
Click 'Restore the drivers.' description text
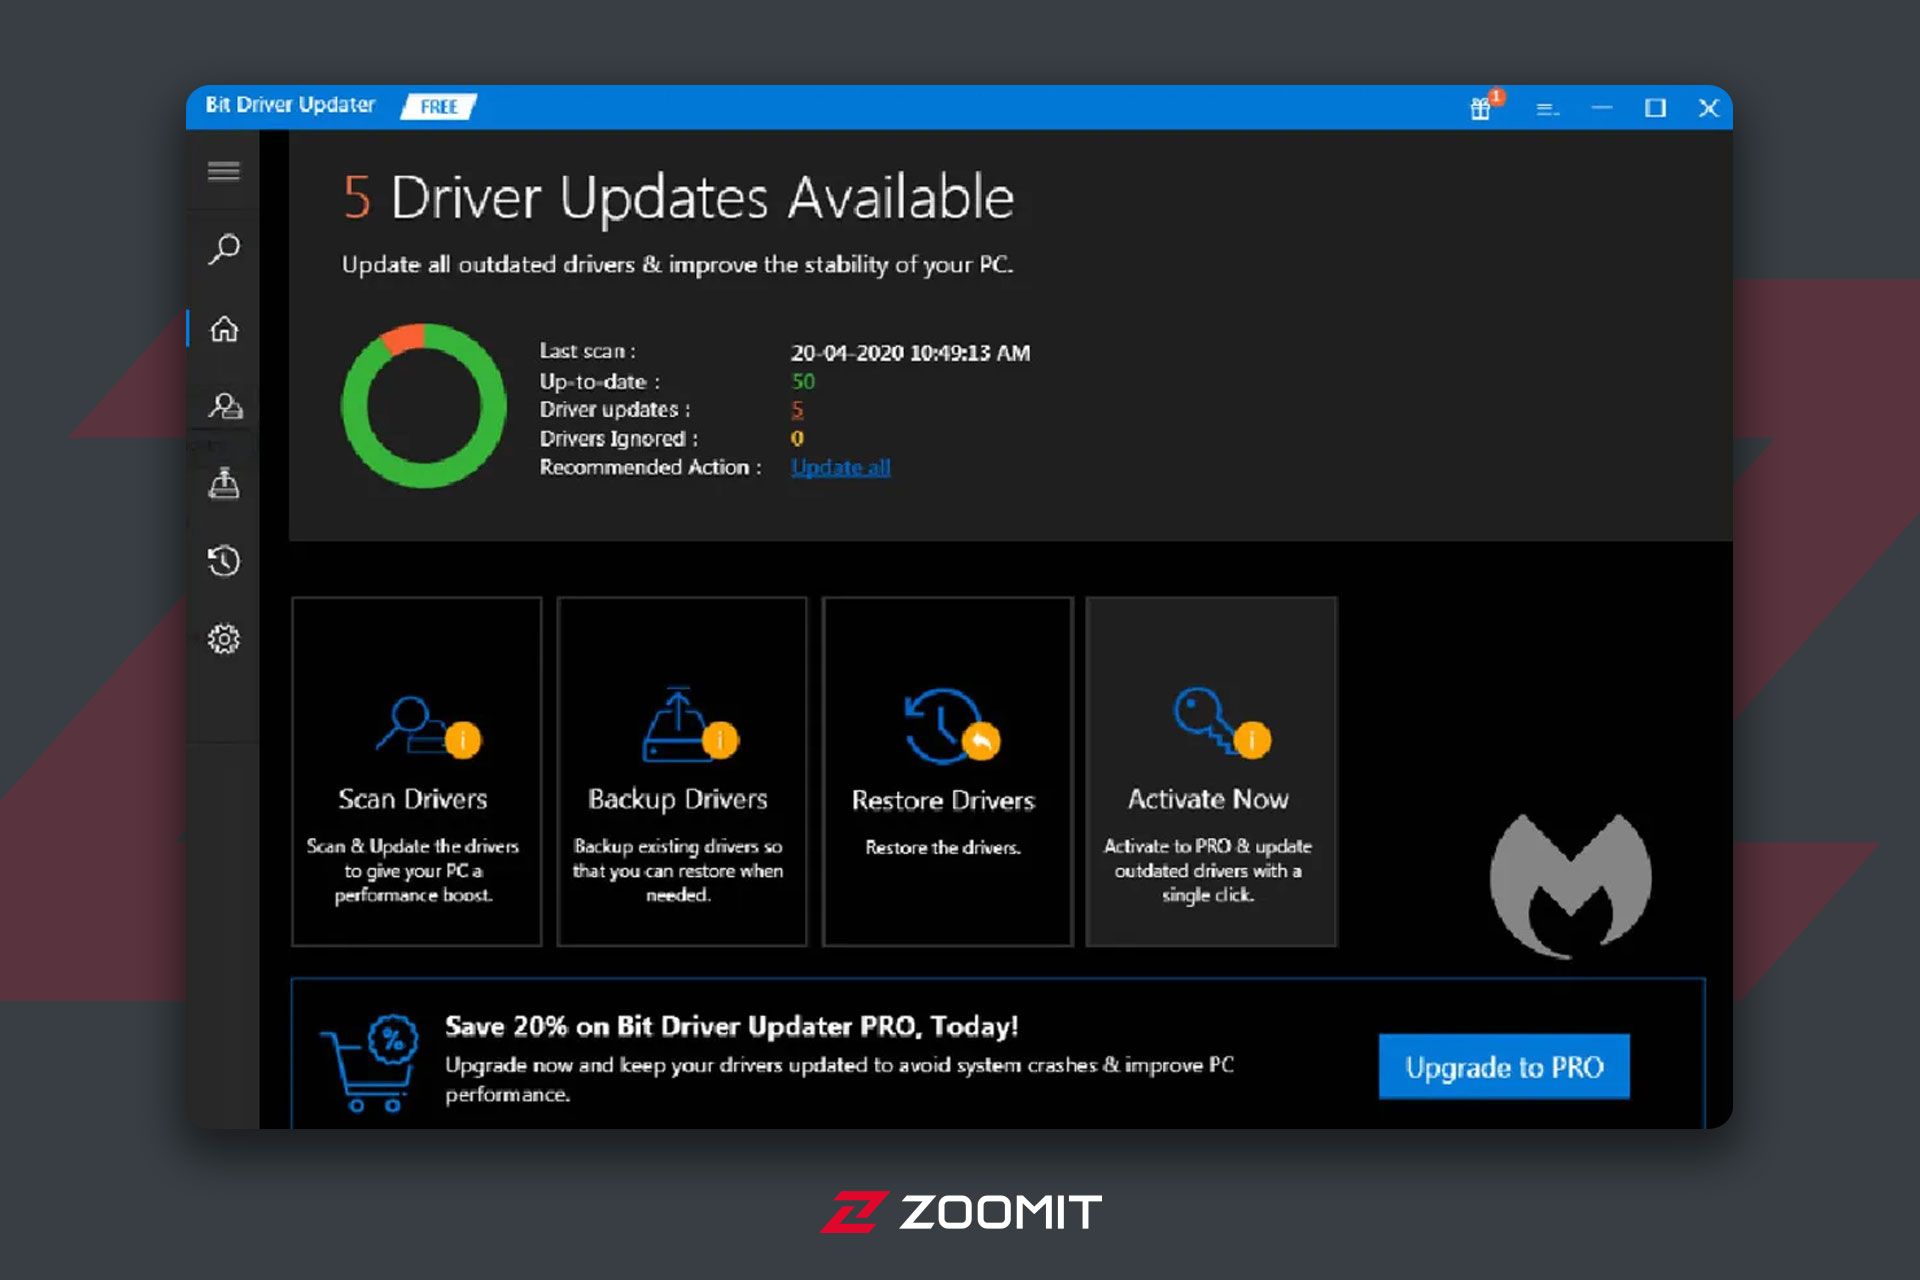pyautogui.click(x=943, y=847)
